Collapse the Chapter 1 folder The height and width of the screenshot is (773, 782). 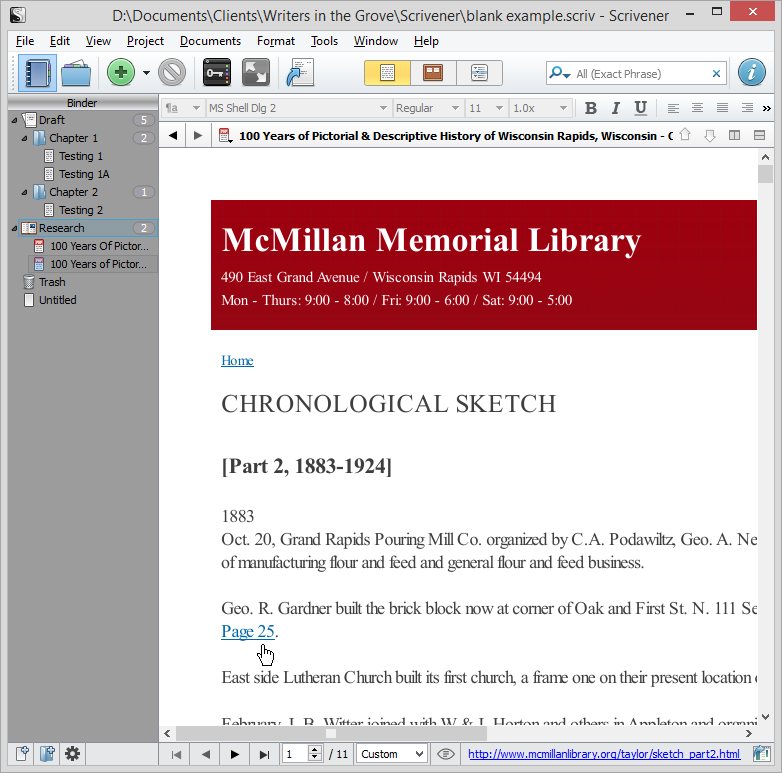(24, 138)
